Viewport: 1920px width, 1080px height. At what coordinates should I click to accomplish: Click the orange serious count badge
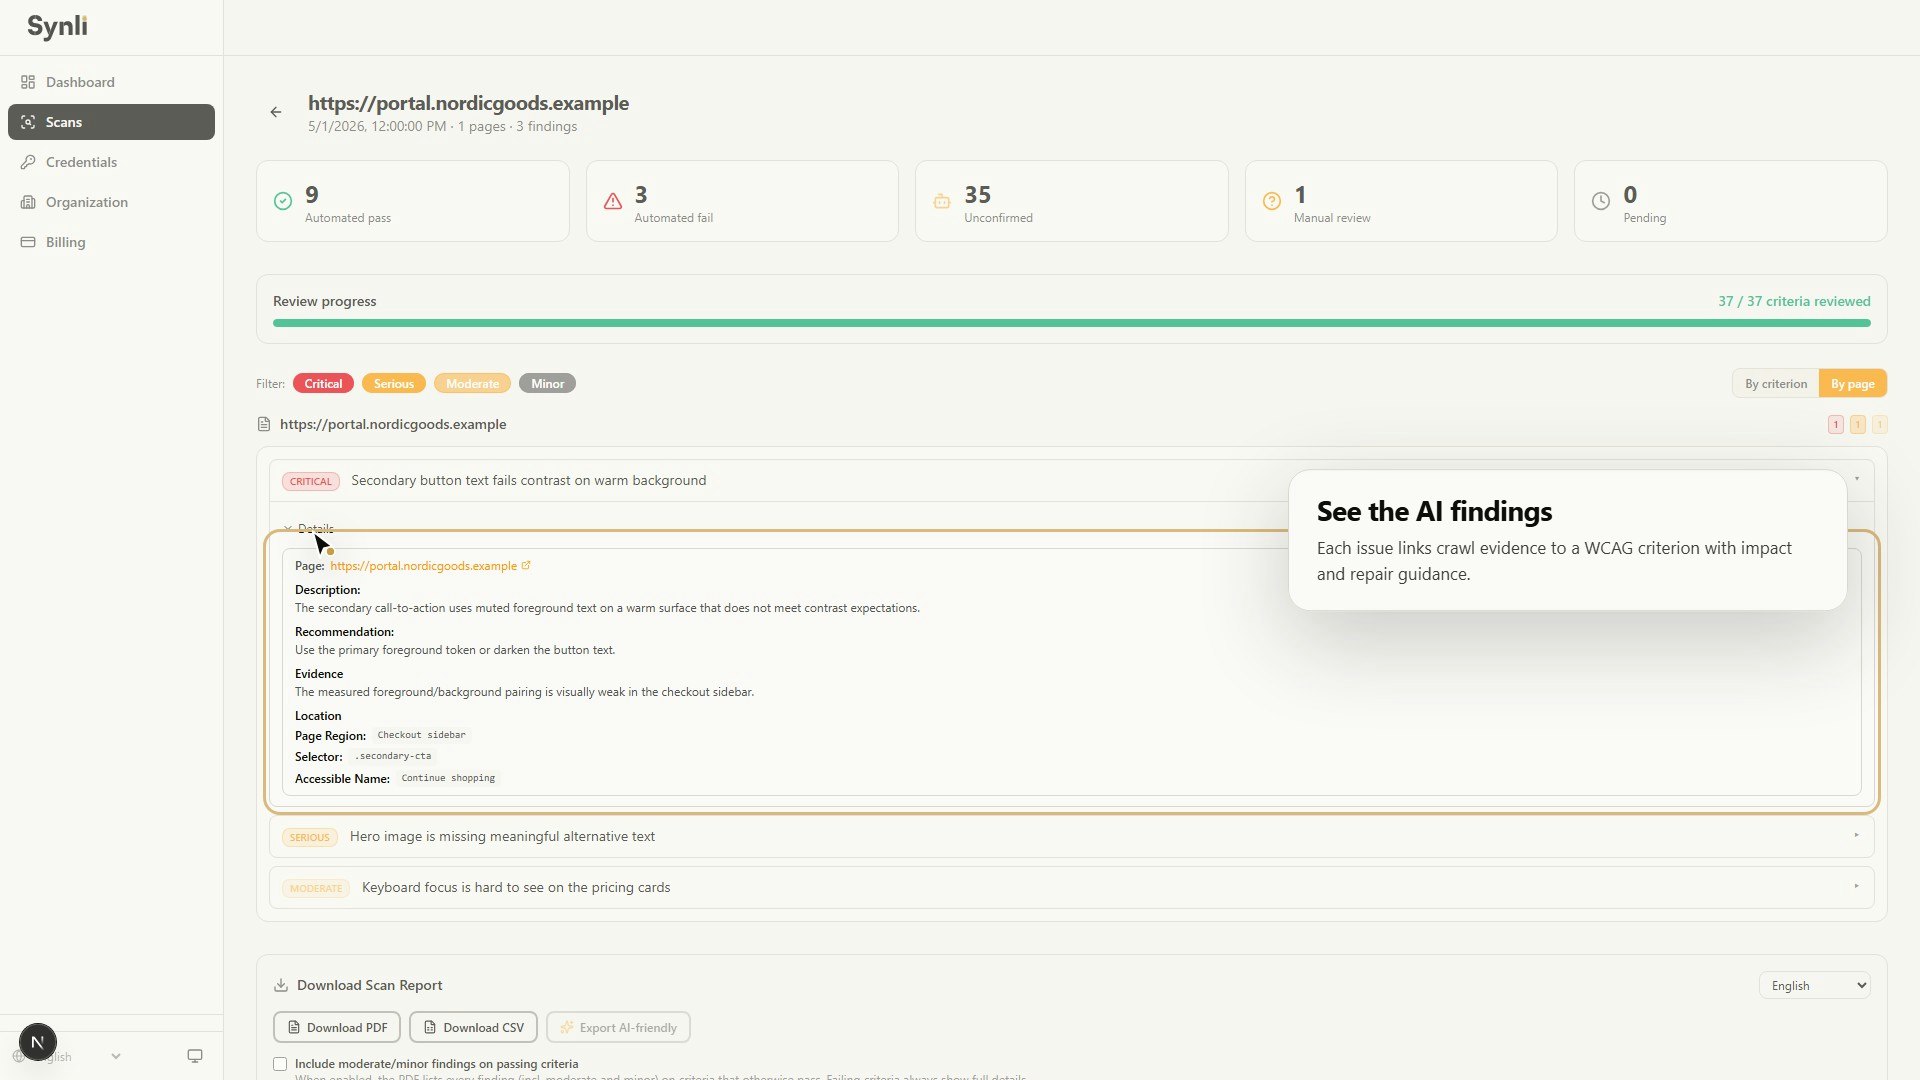point(1858,424)
